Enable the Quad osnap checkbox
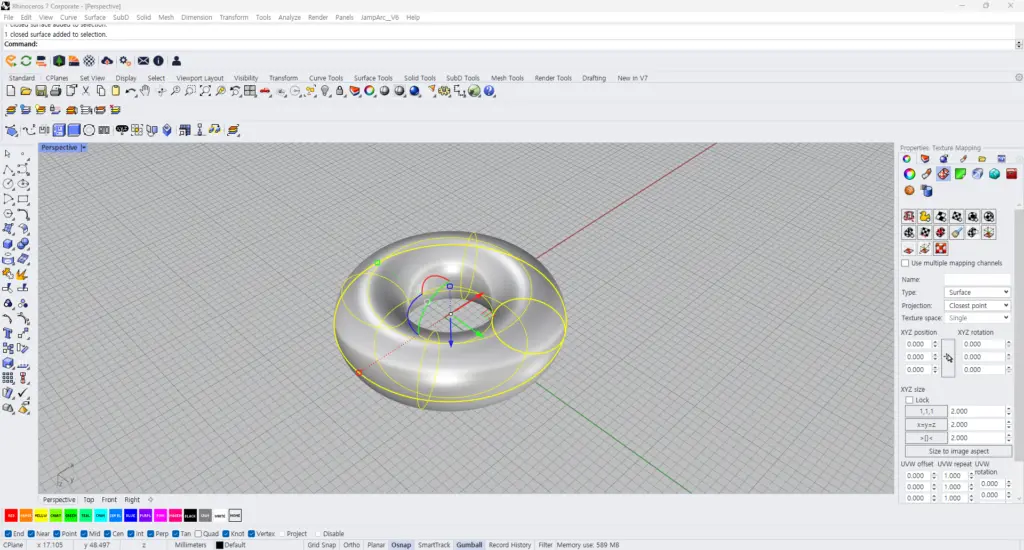 tap(198, 534)
